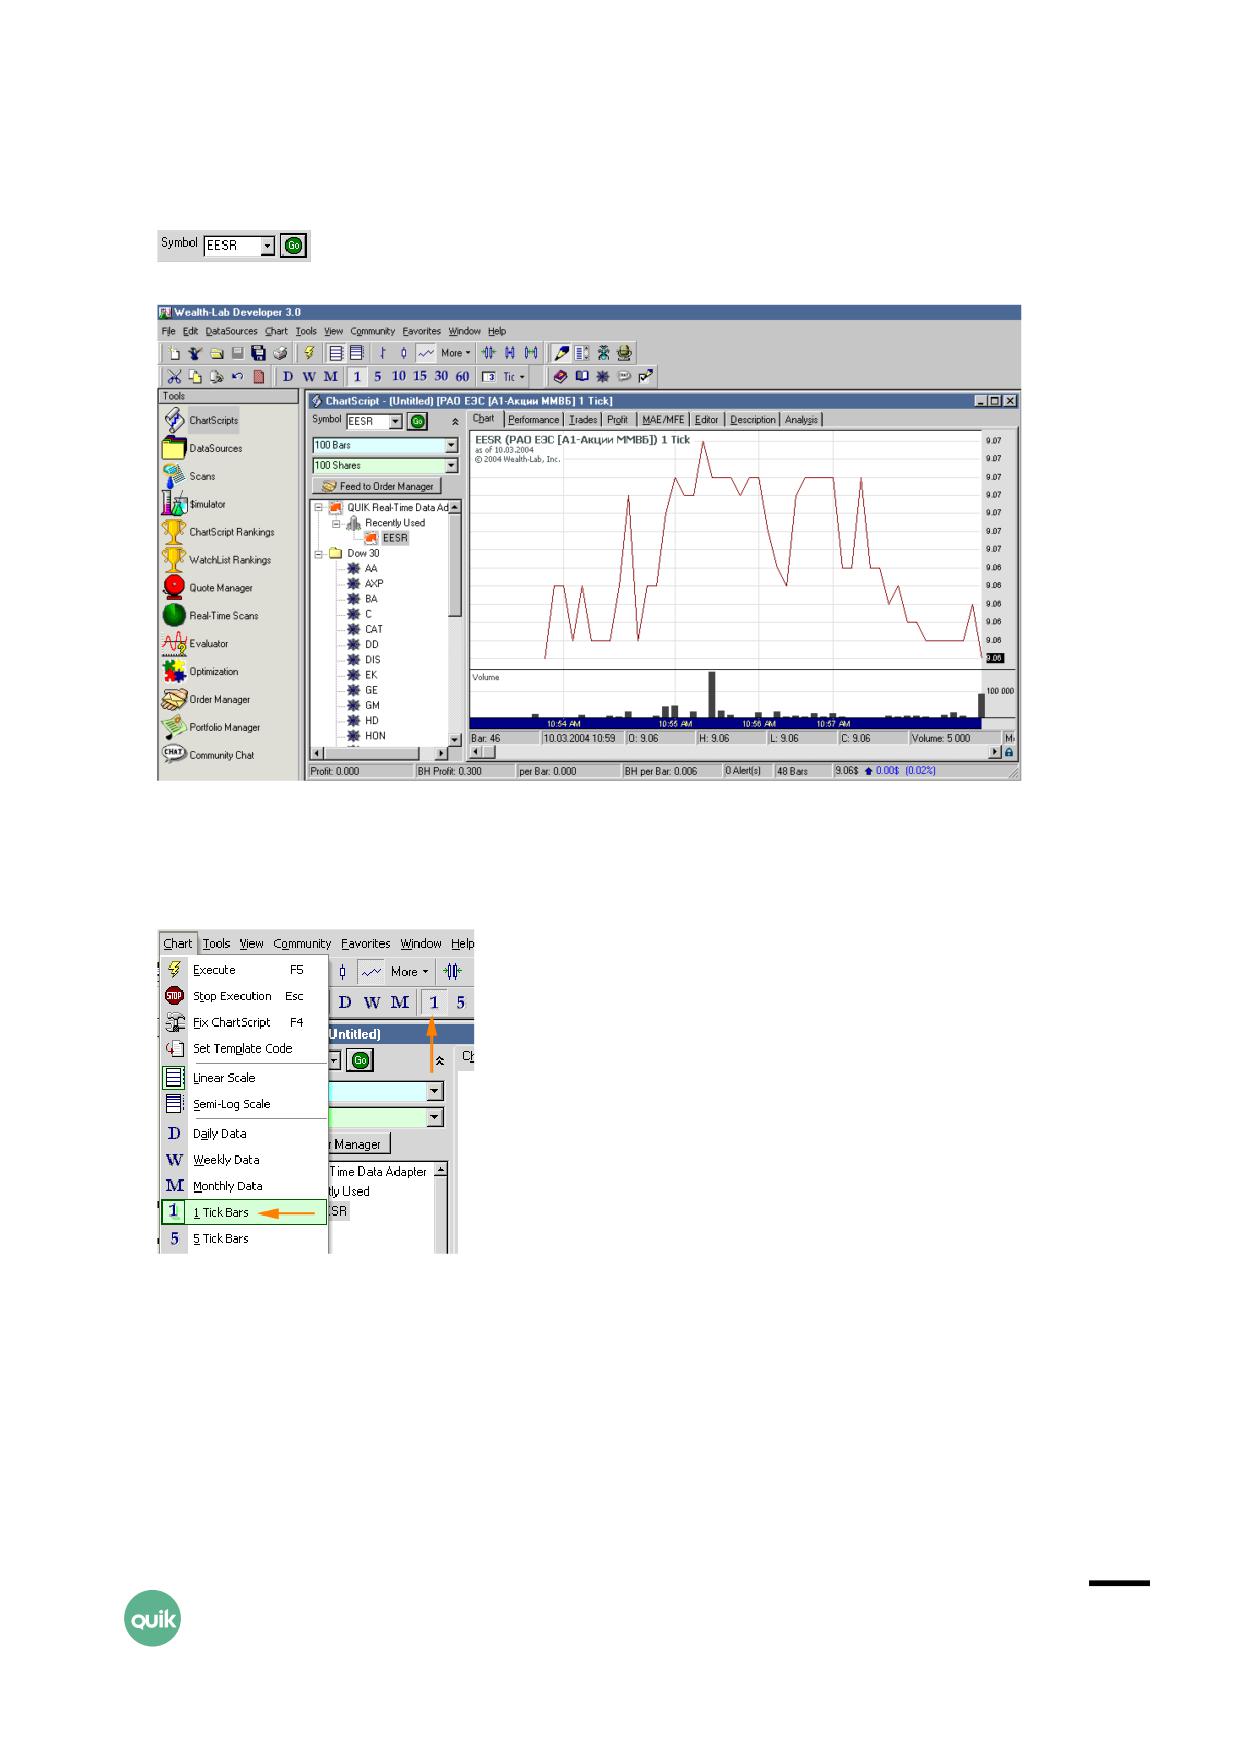Open Symbol EESR dropdown arrow in ChartScript window

click(x=395, y=421)
